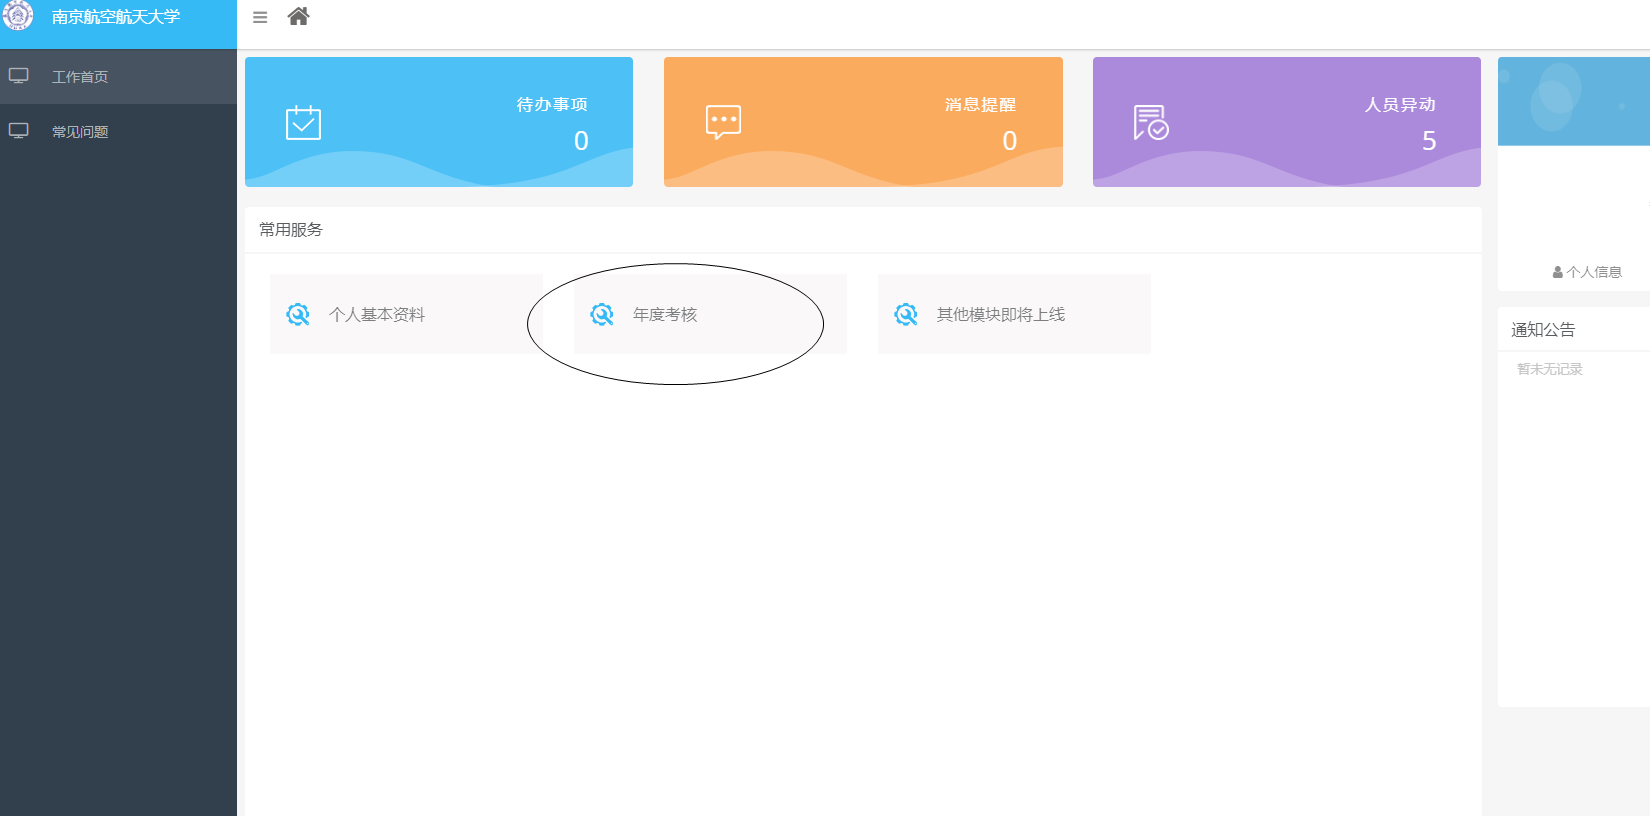The image size is (1650, 816).
Task: Click the 南京航空航天大学 title text
Action: 116,17
